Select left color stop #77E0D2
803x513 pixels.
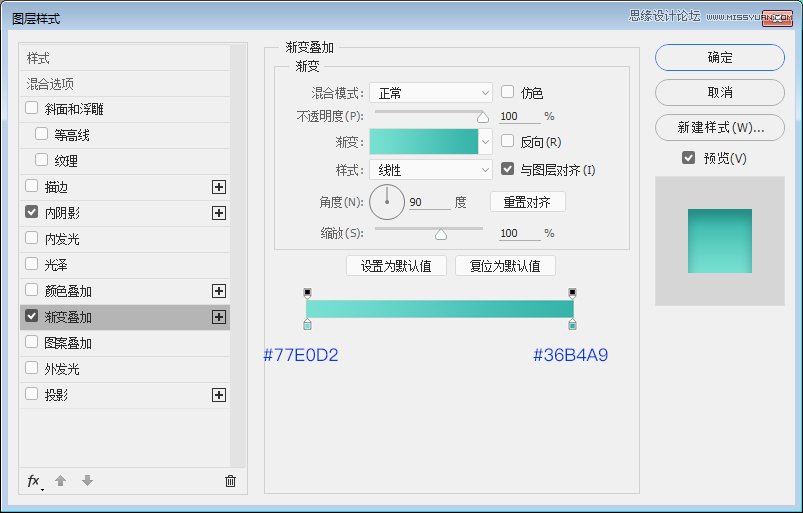307,325
